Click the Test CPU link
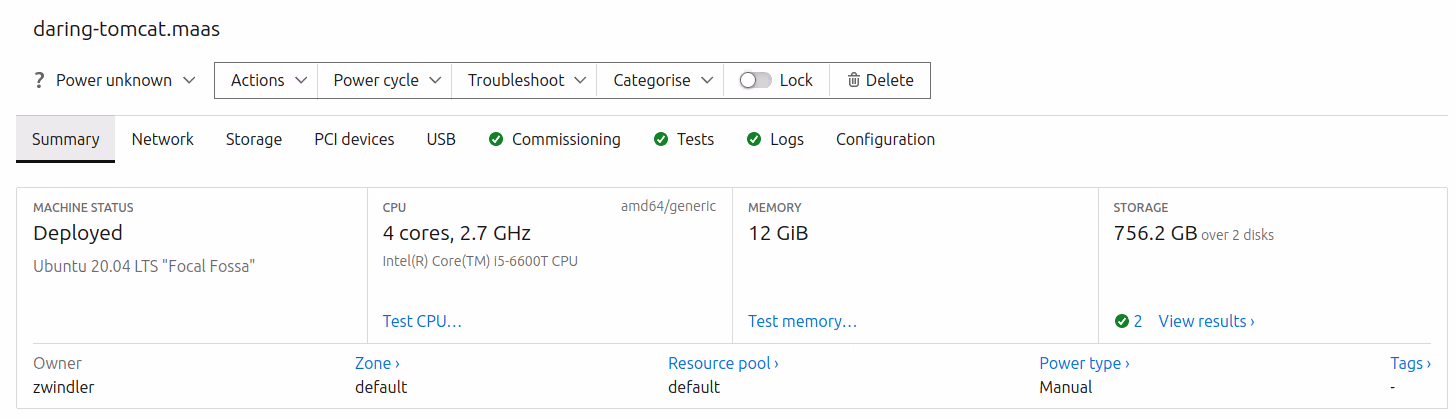 click(422, 321)
